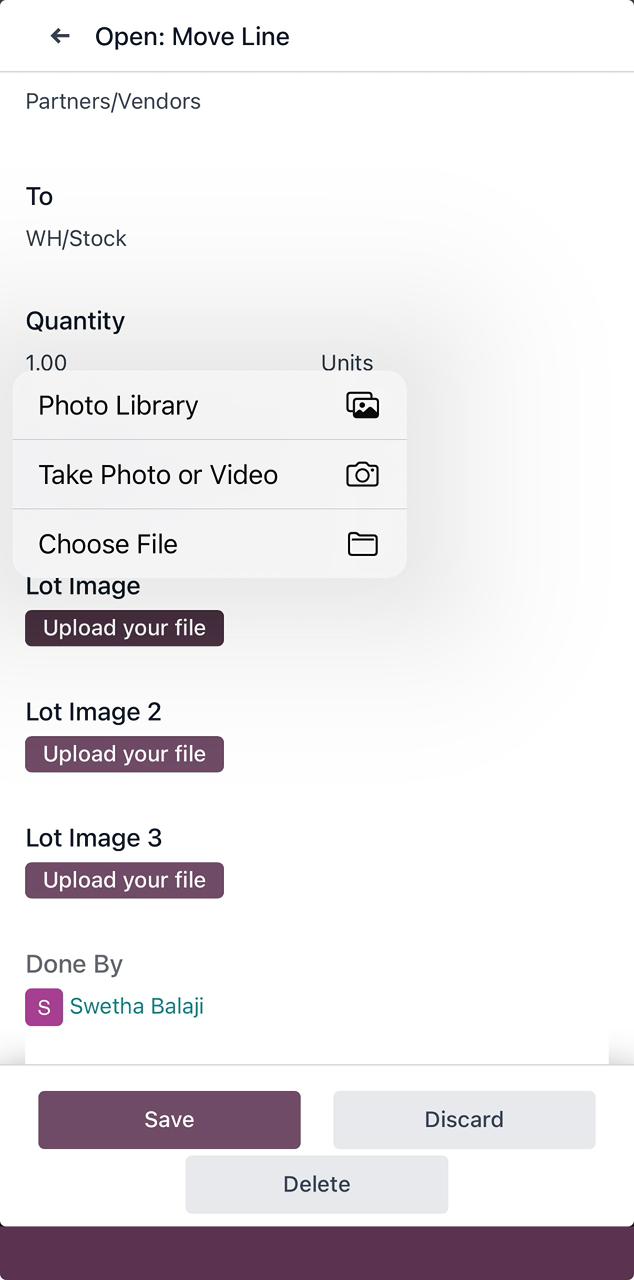This screenshot has width=634, height=1280.
Task: Choose Take Photo or Video
Action: 158,475
